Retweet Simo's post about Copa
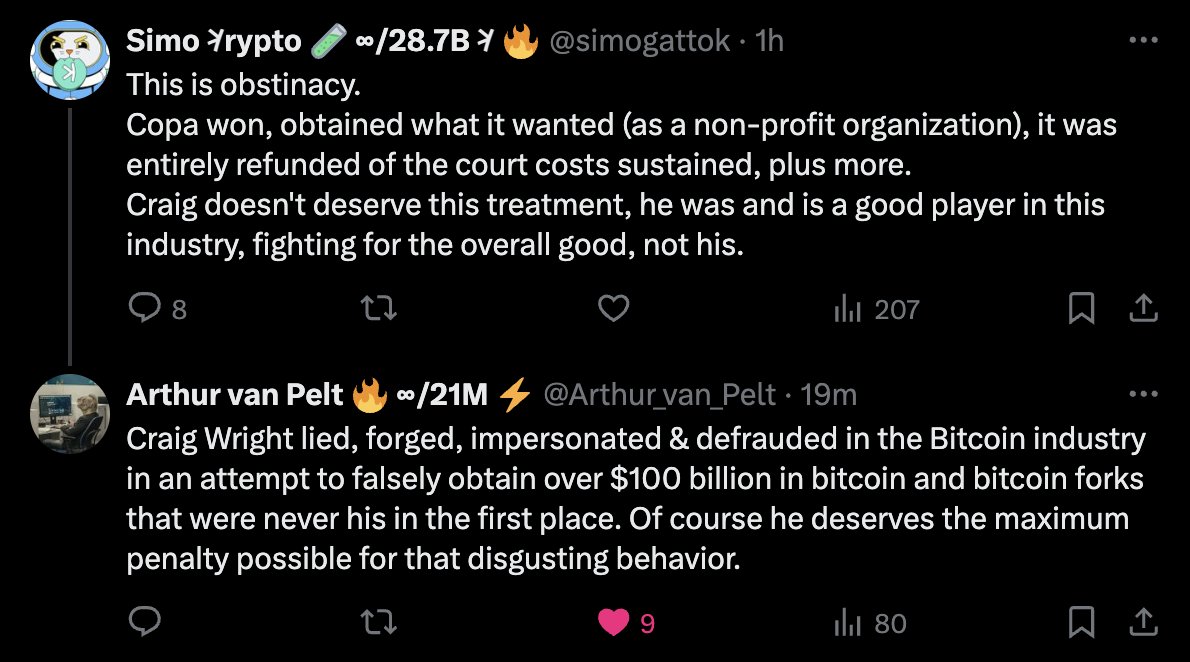The height and width of the screenshot is (662, 1190). (380, 309)
